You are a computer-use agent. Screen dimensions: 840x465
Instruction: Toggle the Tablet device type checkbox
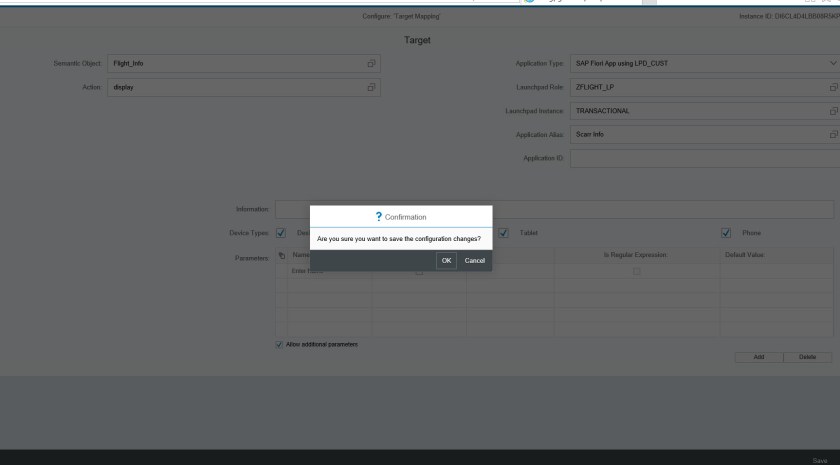503,232
